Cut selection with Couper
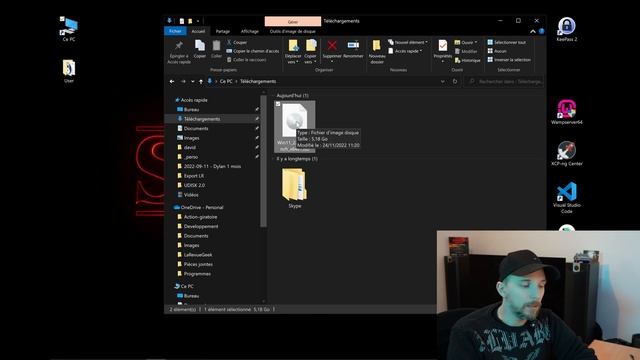640x360 pixels. [237, 42]
